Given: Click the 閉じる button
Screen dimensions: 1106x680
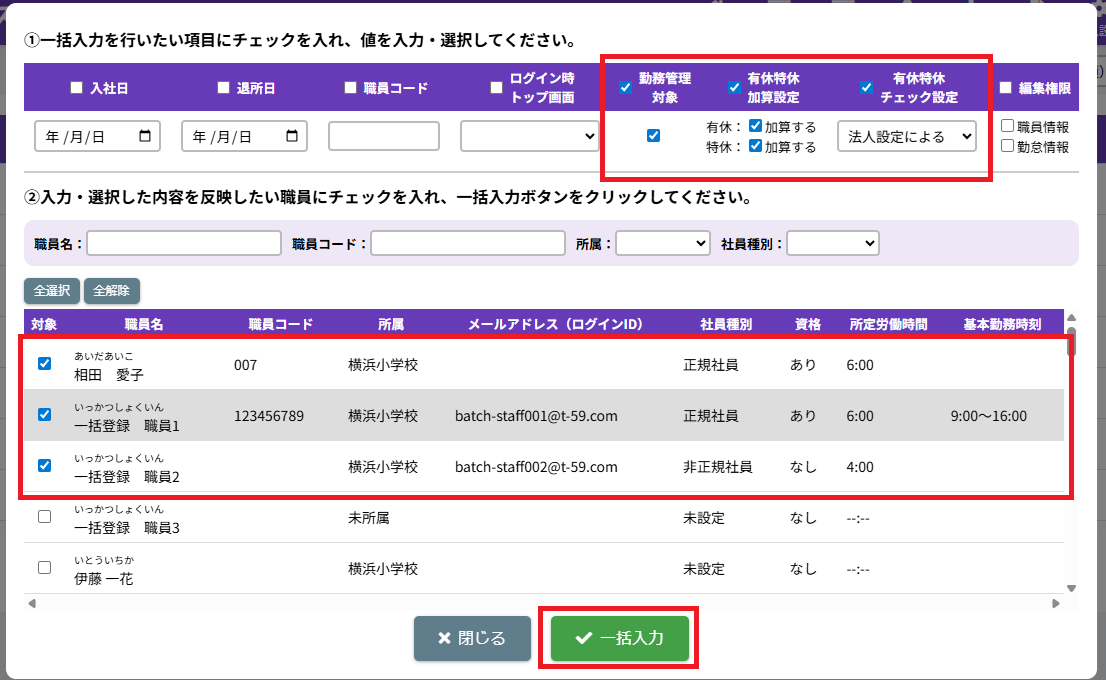Looking at the screenshot, I should pyautogui.click(x=472, y=639).
